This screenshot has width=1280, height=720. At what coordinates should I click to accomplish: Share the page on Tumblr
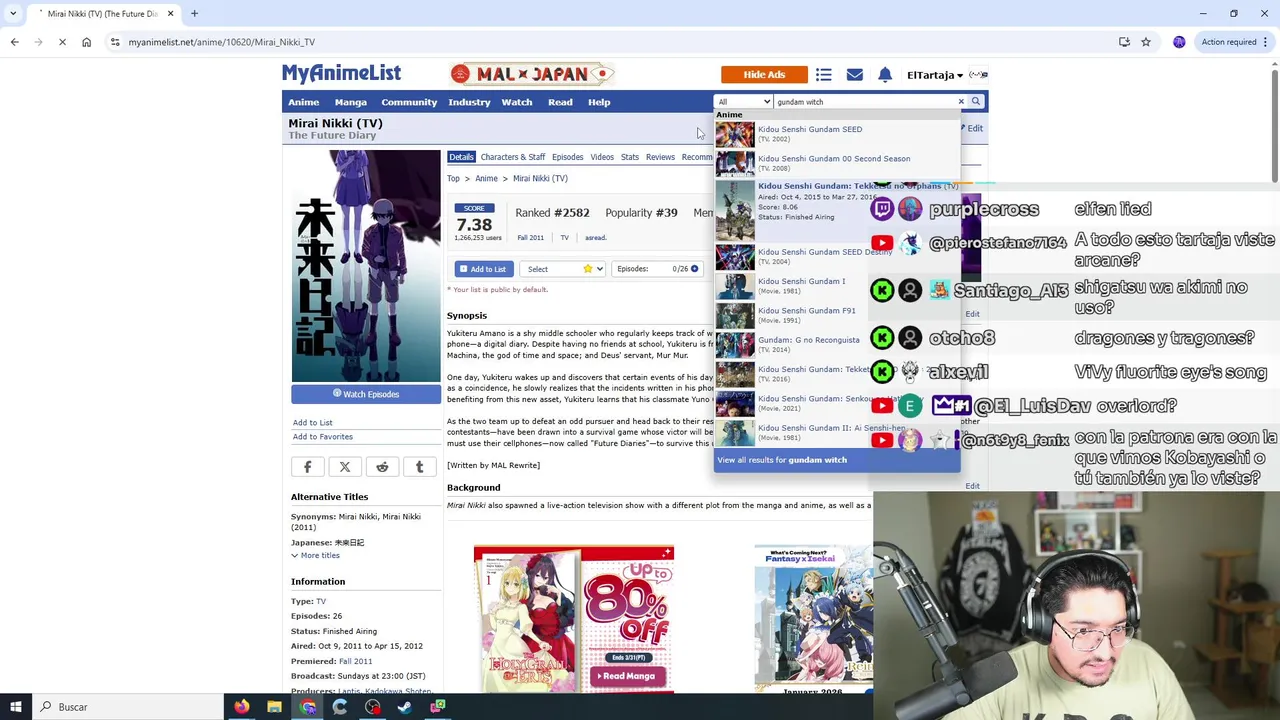pos(419,467)
